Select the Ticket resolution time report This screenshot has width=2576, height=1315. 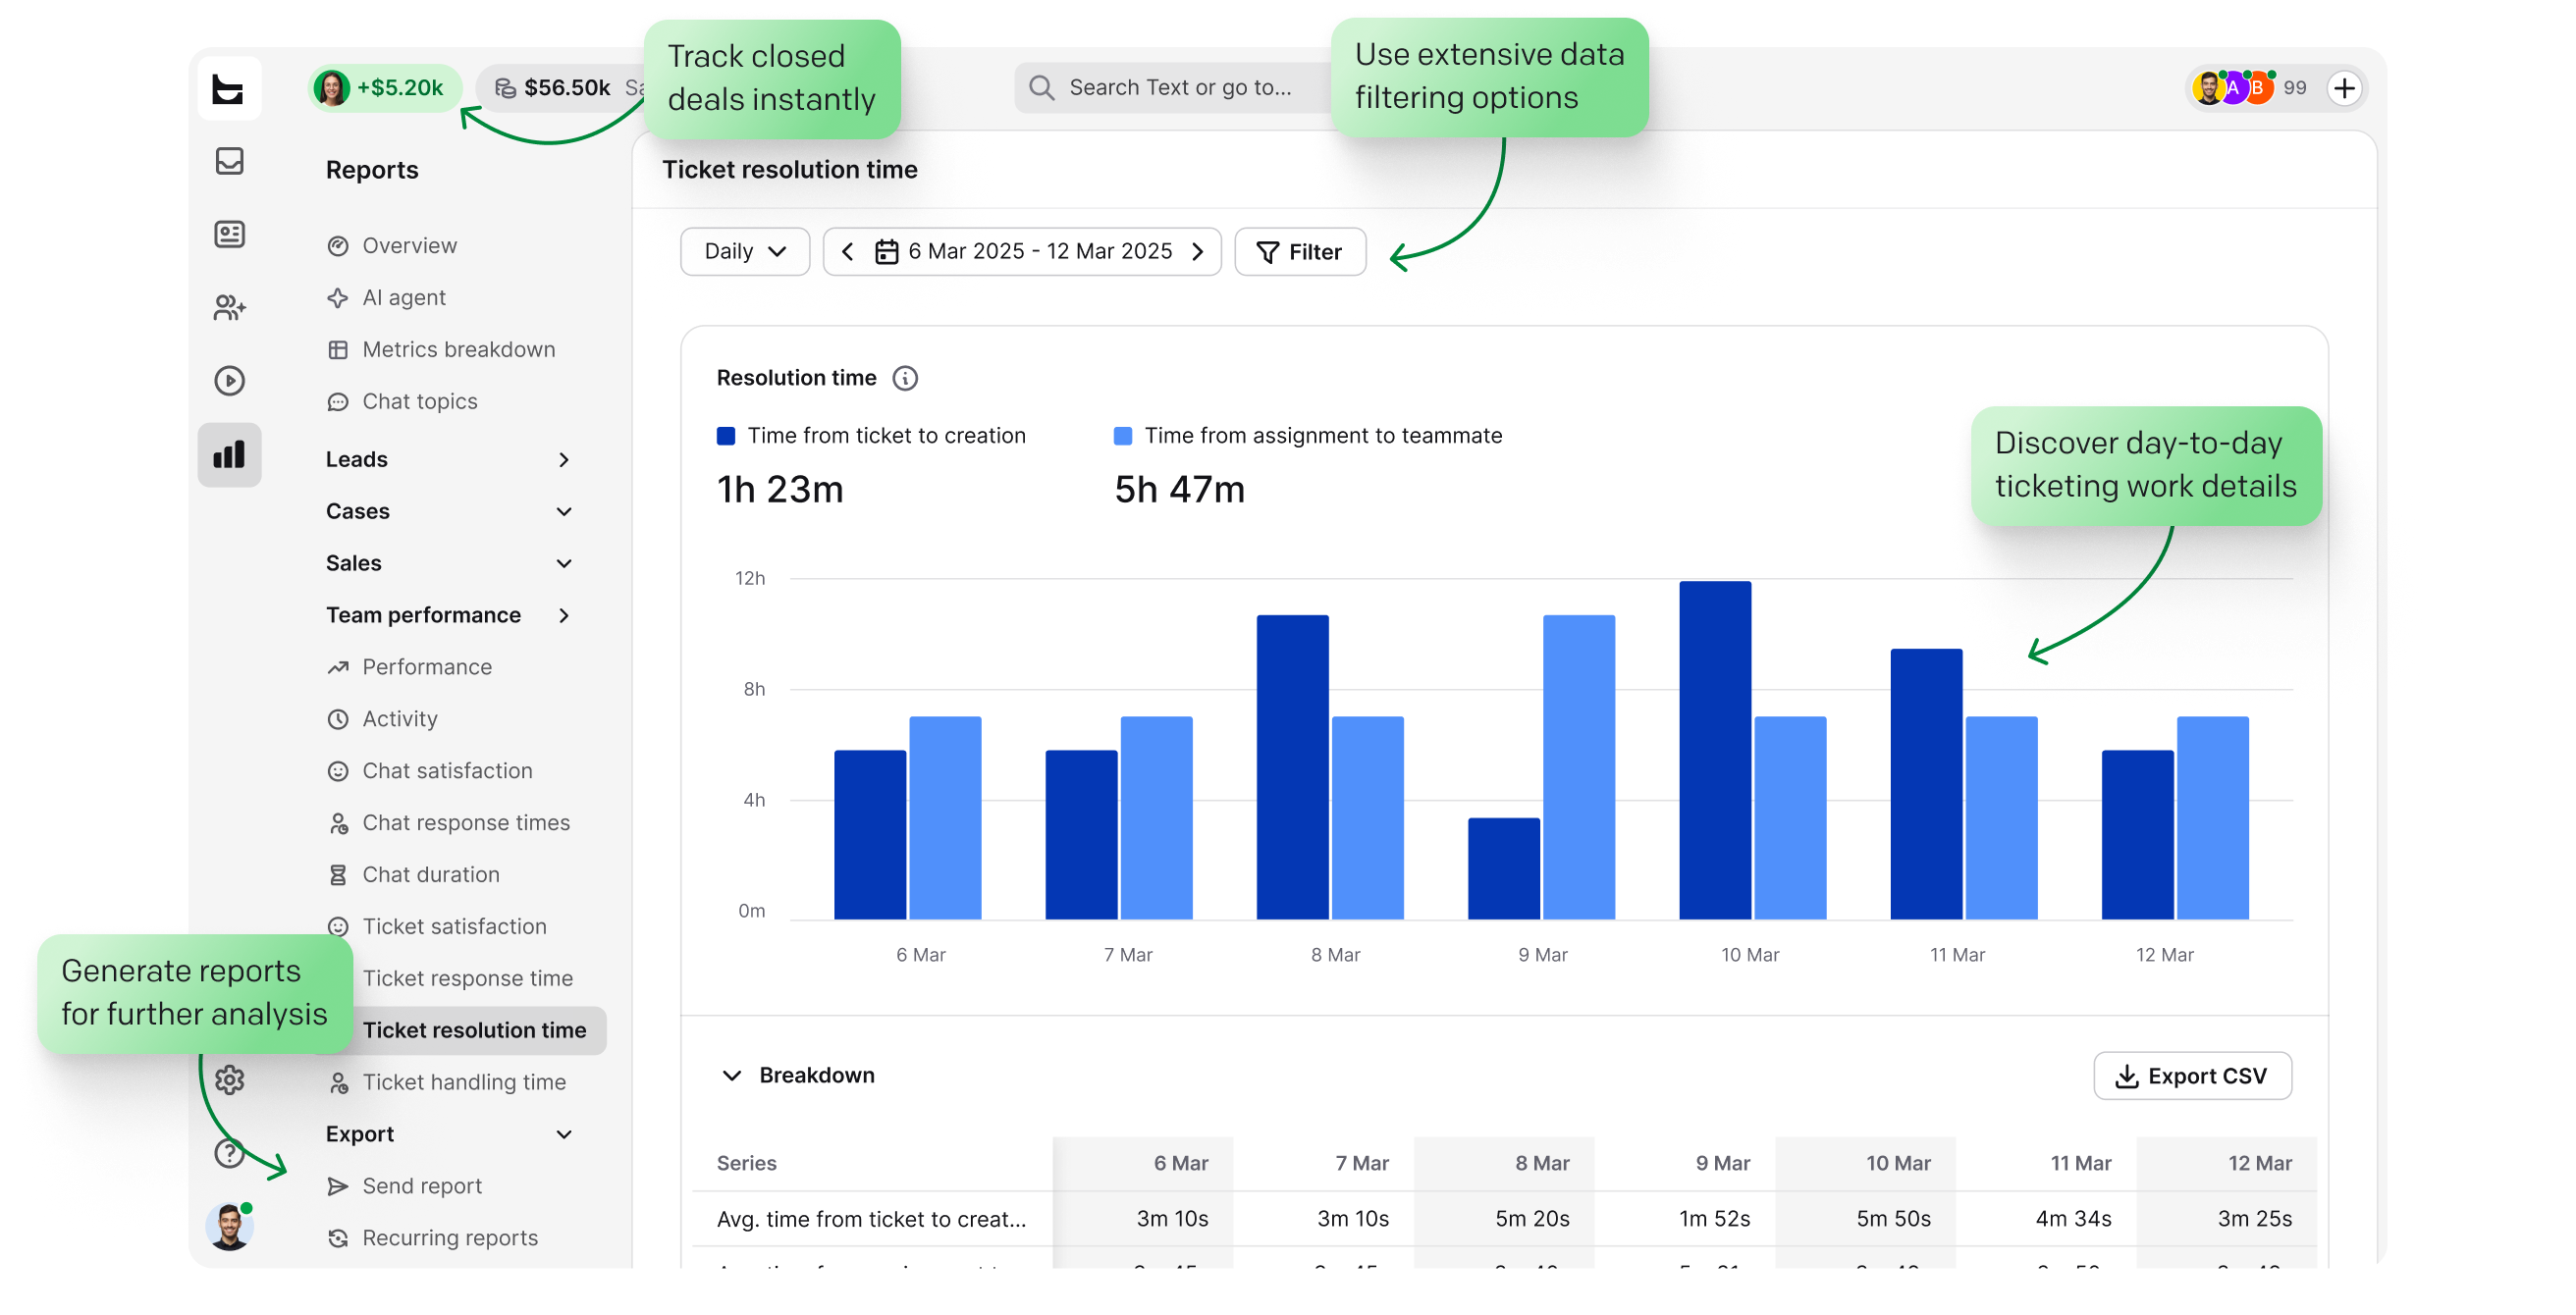click(474, 1031)
